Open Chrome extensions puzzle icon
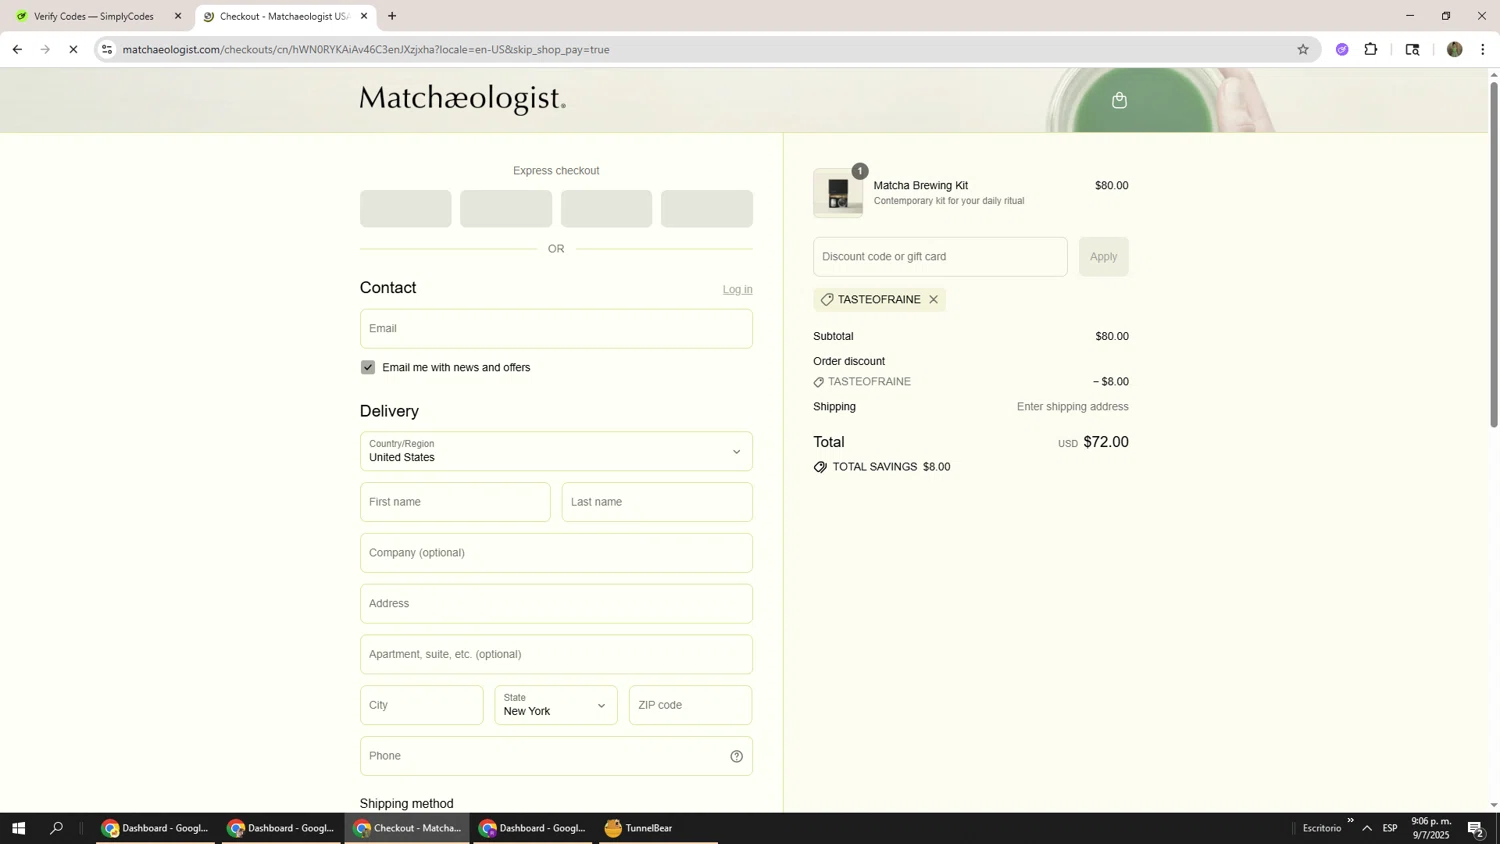The width and height of the screenshot is (1500, 844). (x=1371, y=49)
